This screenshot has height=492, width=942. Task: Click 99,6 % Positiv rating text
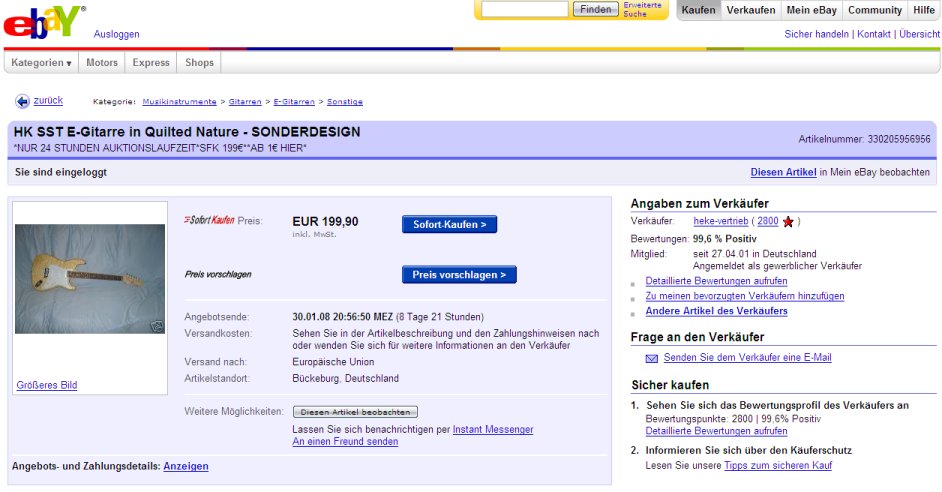[725, 239]
